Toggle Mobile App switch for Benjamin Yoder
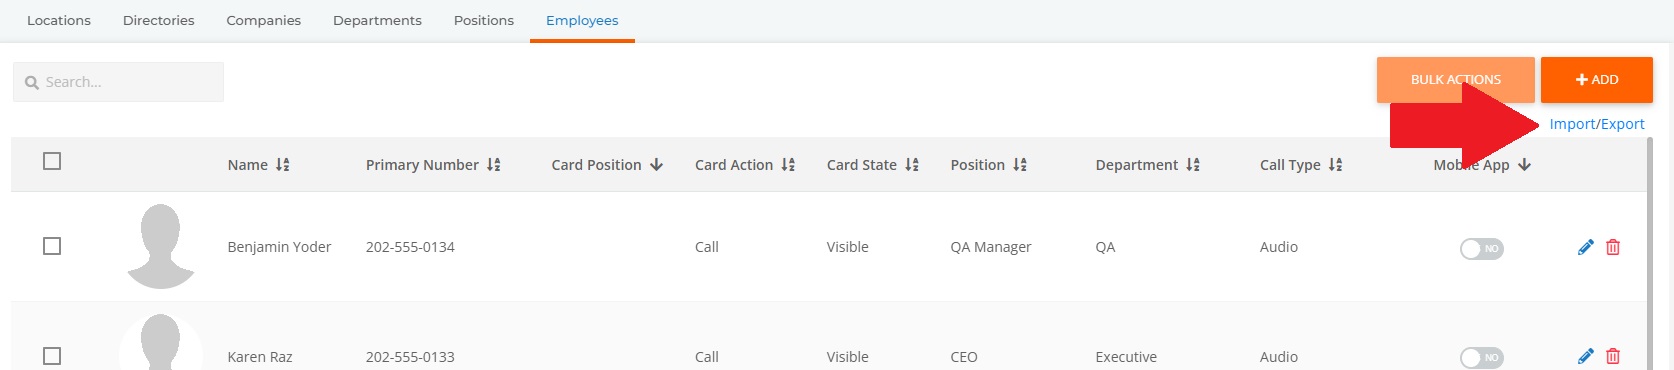This screenshot has width=1674, height=370. [x=1481, y=248]
